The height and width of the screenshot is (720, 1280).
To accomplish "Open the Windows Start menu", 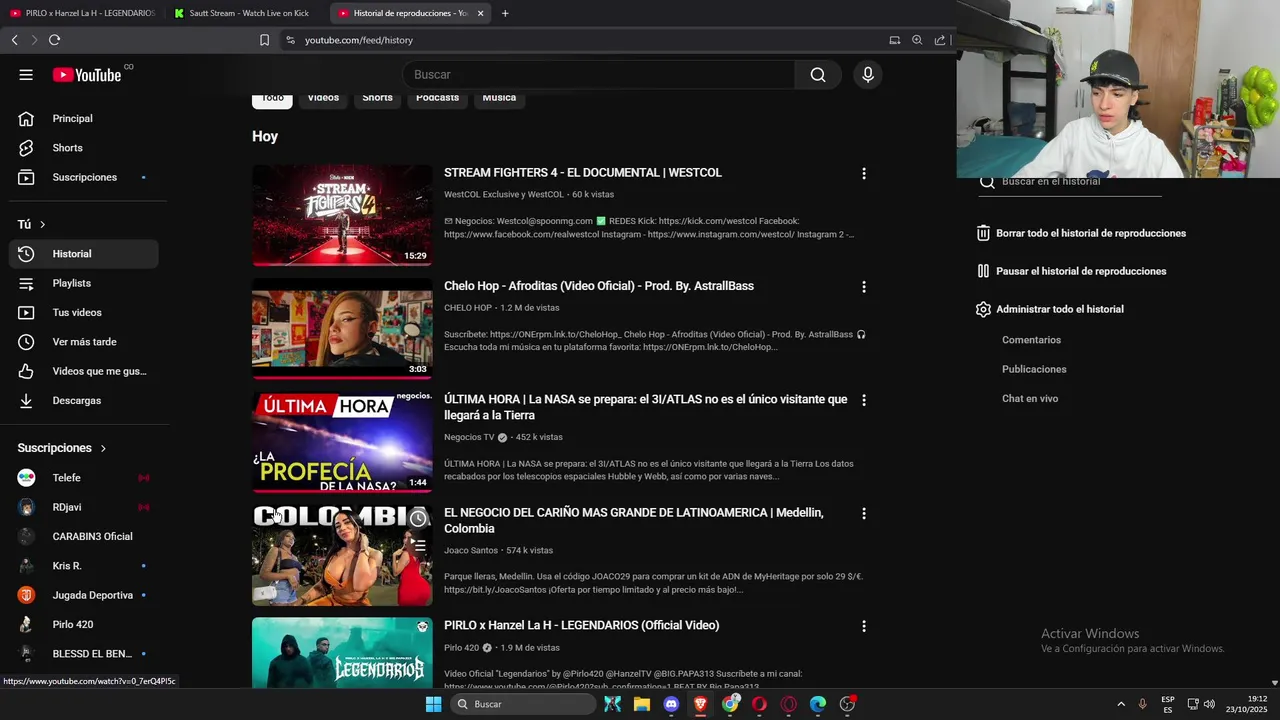I will click(433, 704).
